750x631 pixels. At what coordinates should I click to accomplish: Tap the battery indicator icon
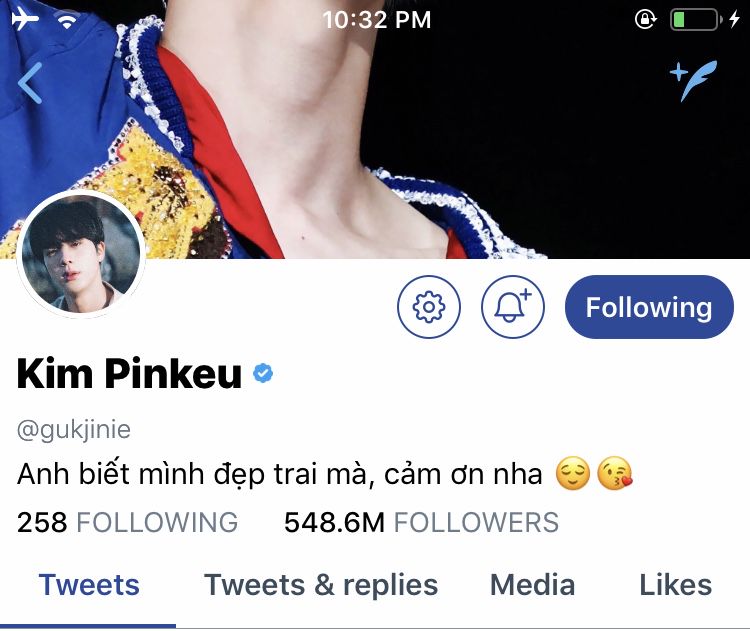click(696, 20)
